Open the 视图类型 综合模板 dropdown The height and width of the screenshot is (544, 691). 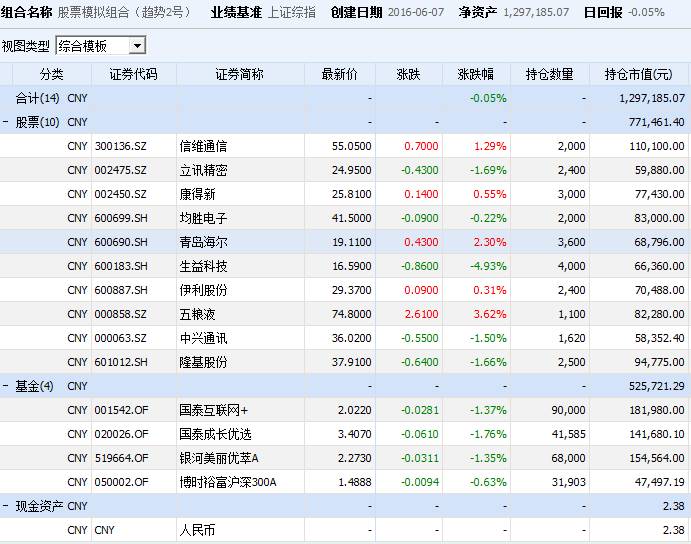(137, 46)
